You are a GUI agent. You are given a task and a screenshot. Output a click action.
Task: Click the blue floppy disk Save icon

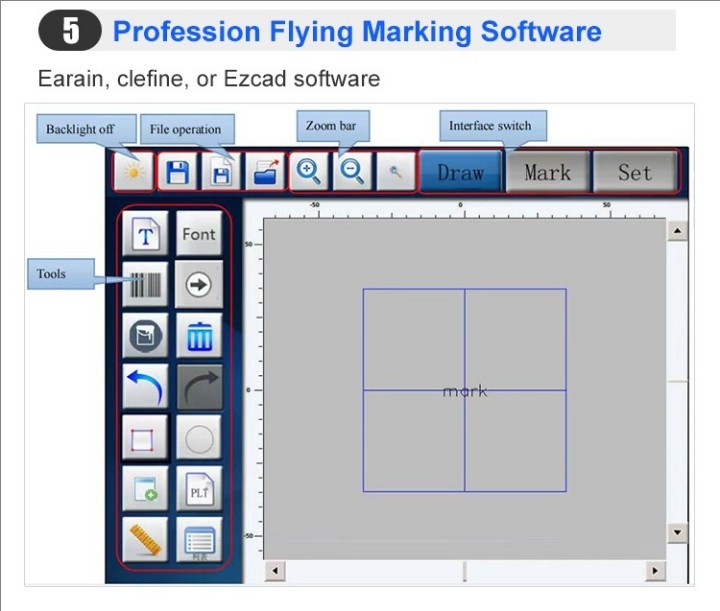pyautogui.click(x=178, y=172)
